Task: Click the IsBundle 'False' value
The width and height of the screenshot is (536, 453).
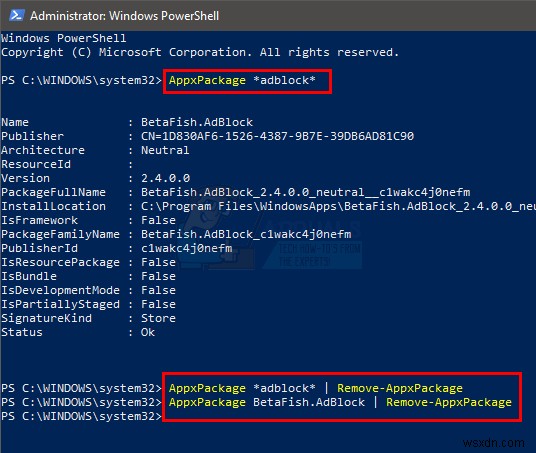Action: (158, 276)
